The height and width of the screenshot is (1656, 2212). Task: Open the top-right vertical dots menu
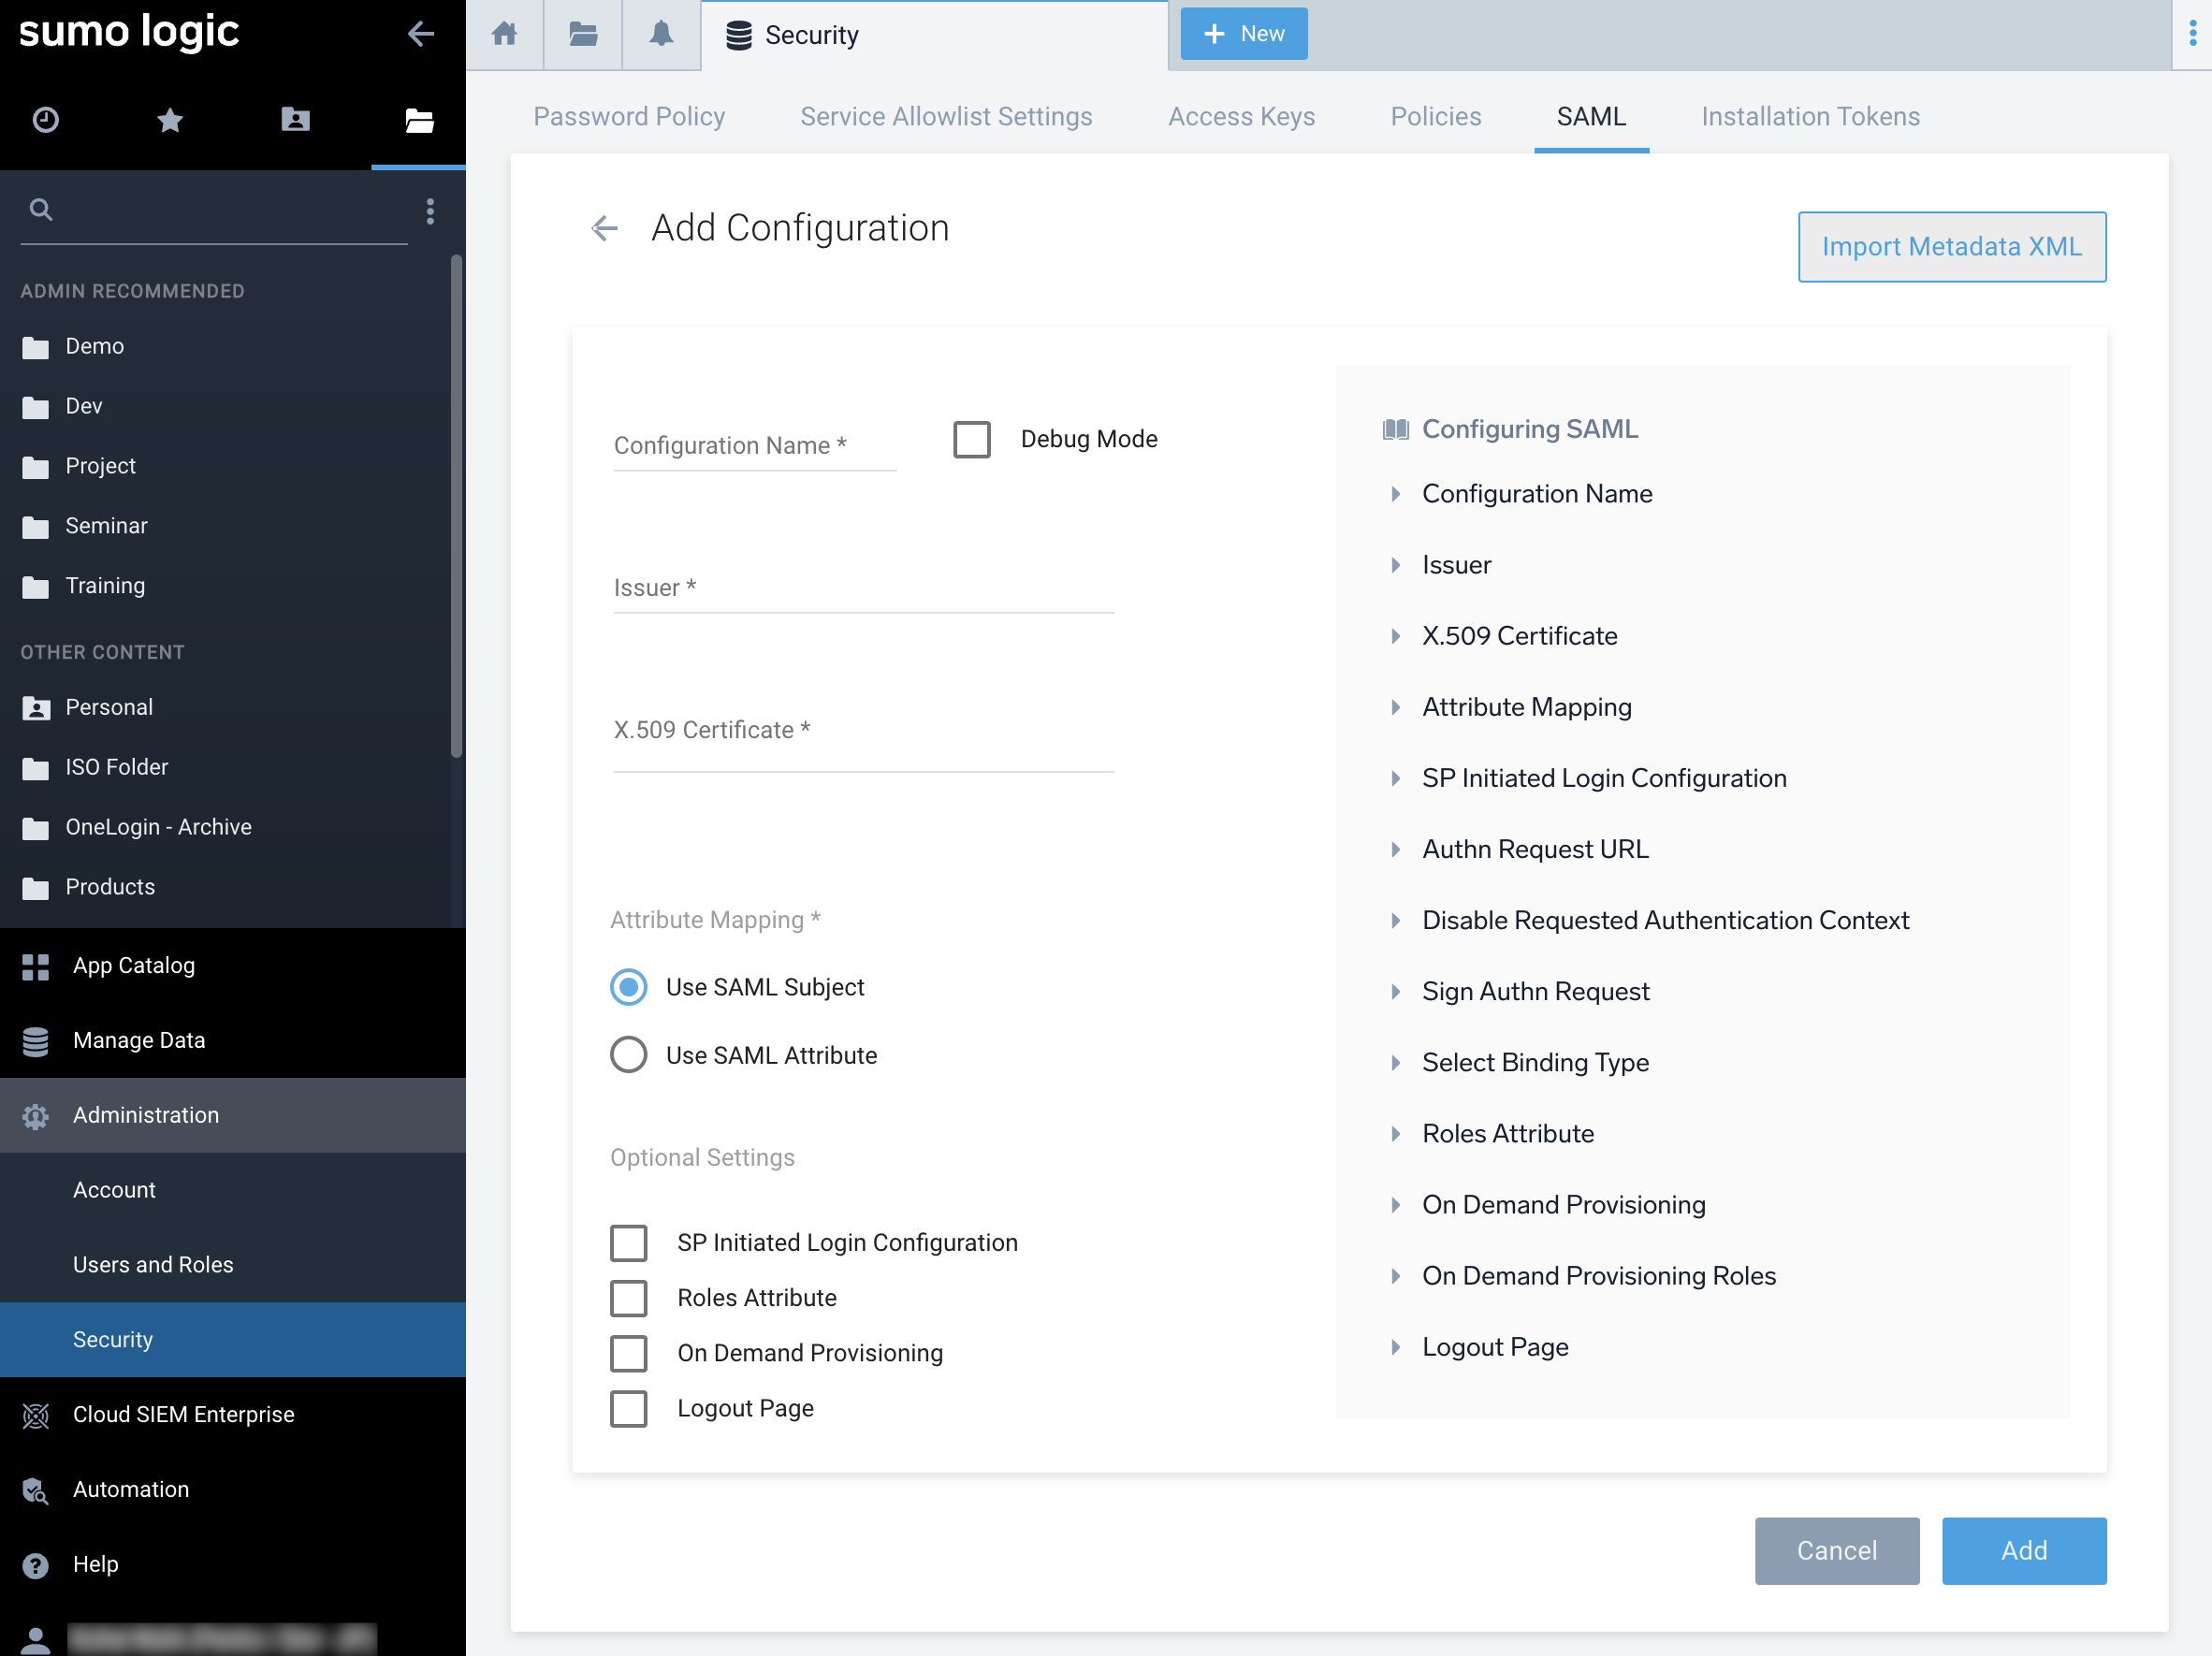pos(2192,34)
